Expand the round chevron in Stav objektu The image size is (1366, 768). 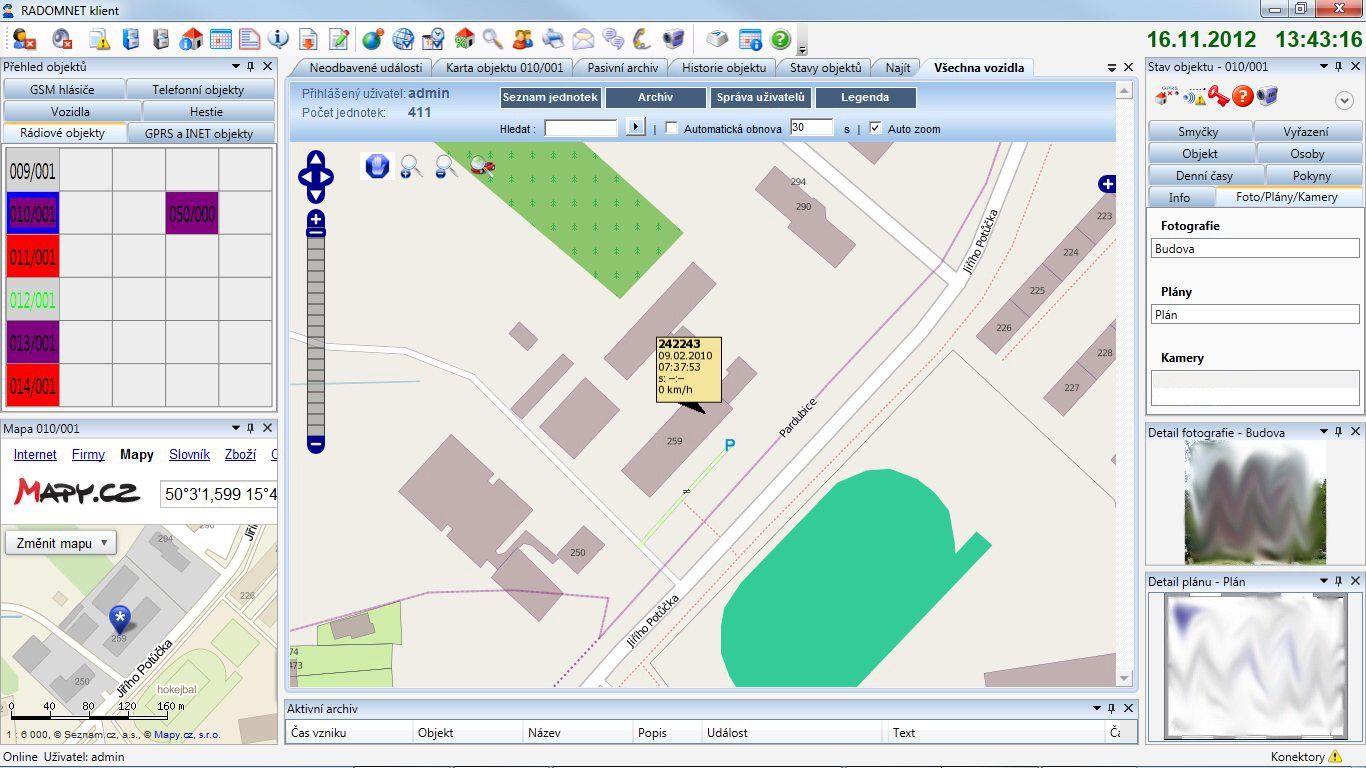(x=1344, y=100)
